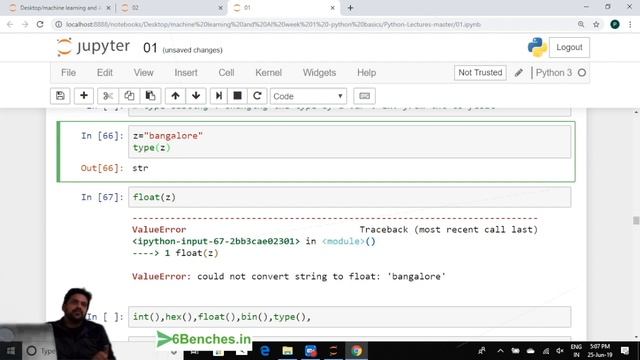Viewport: 640px width, 360px height.
Task: Open the Help menu
Action: pyautogui.click(x=367, y=73)
